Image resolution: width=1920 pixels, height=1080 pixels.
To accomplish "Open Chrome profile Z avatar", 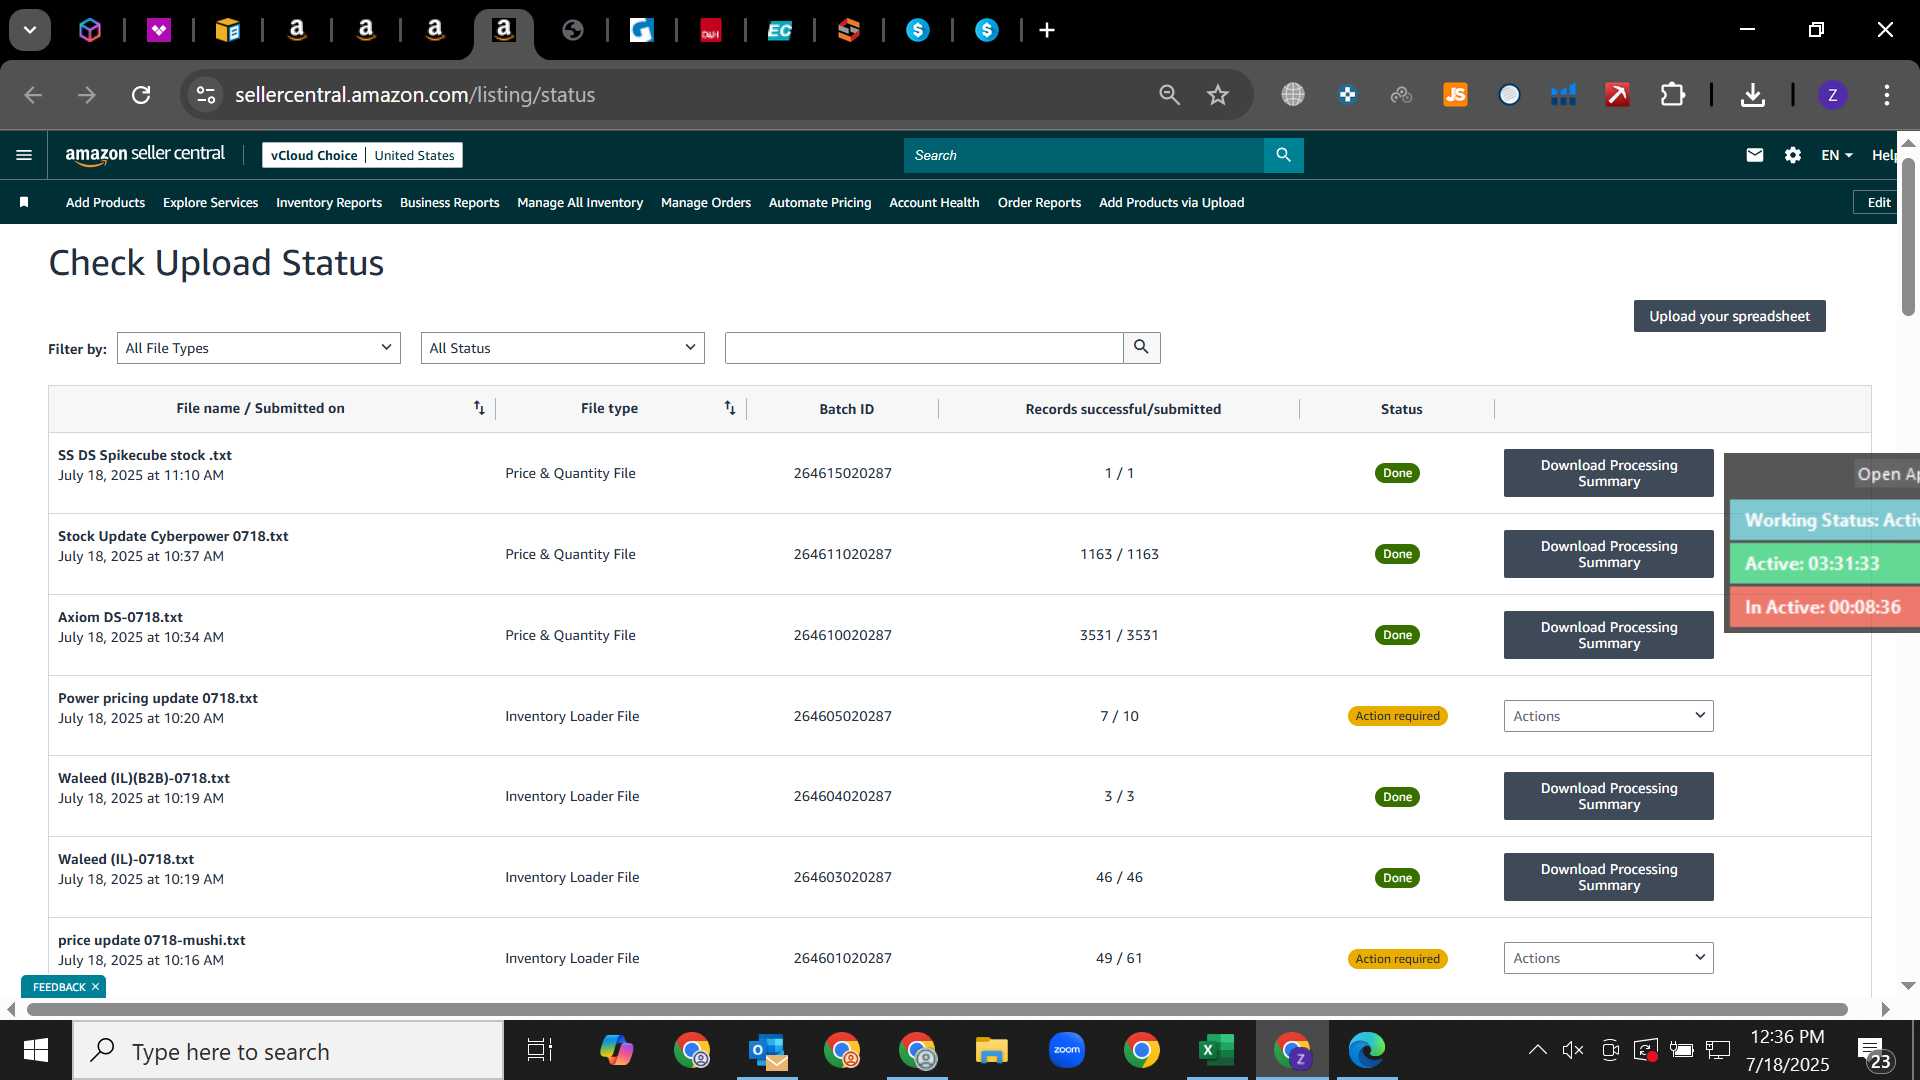I will (x=1832, y=95).
